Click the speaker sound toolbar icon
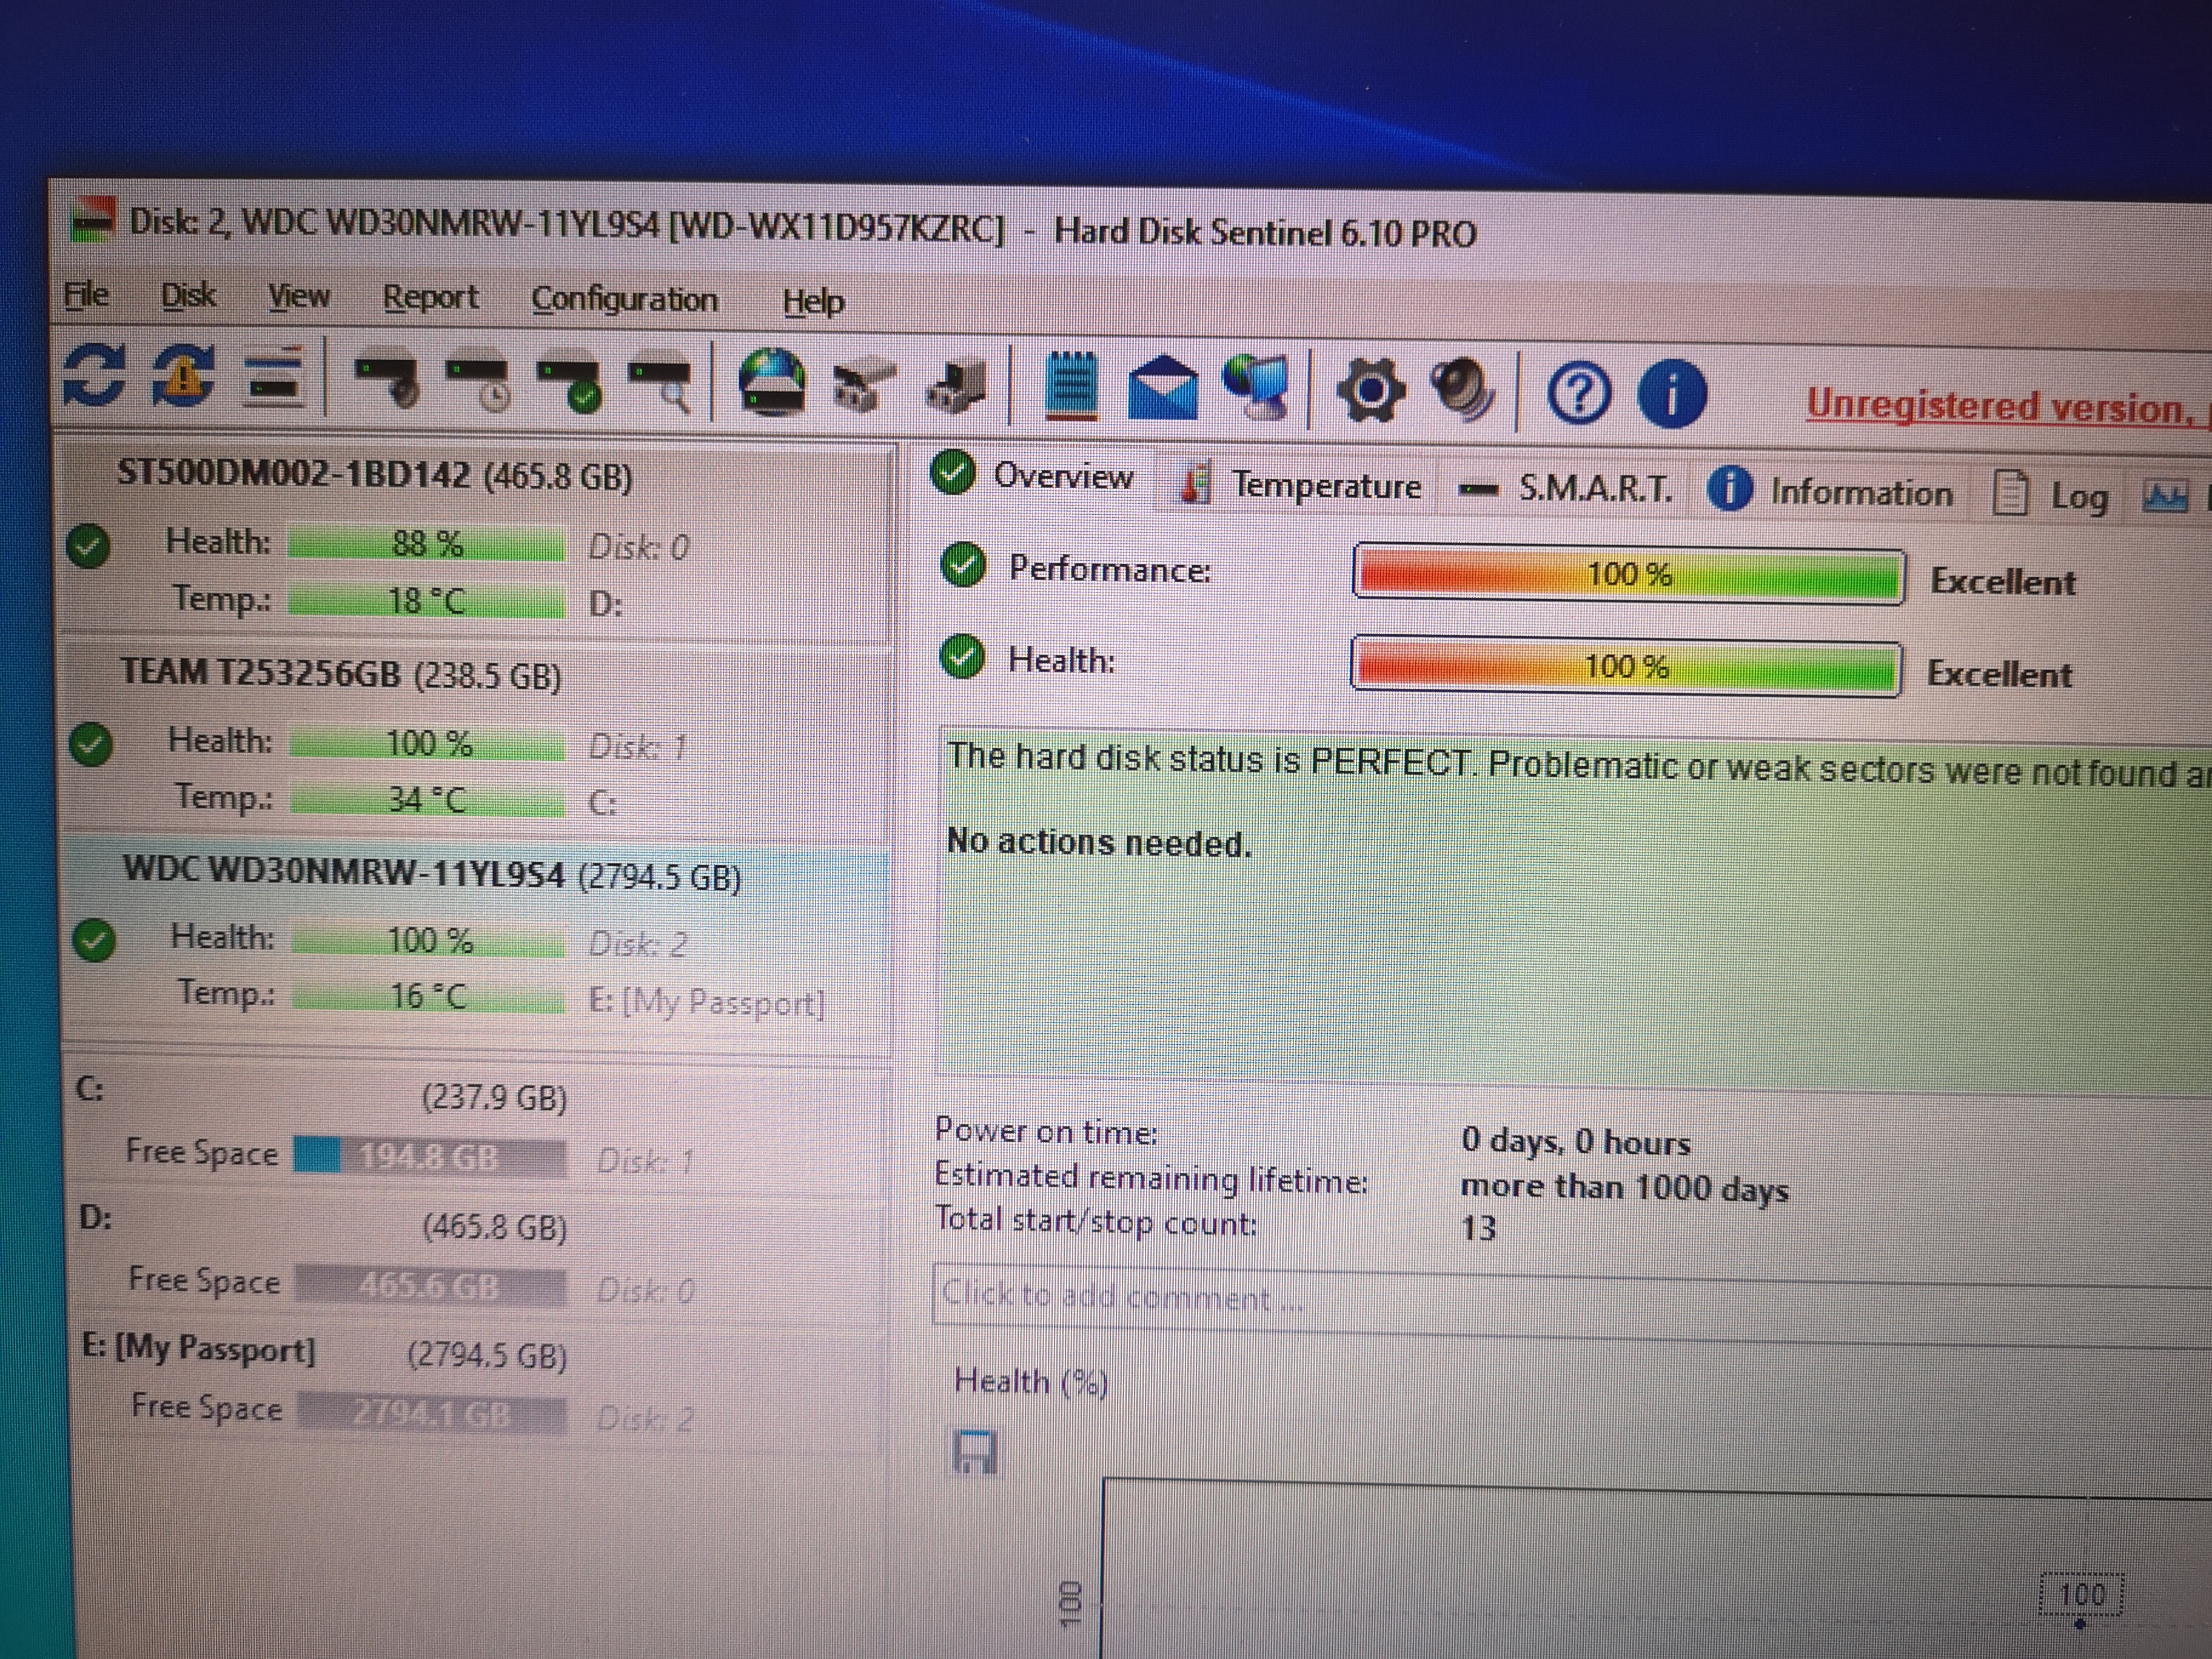Screen dimensions: 2212x1659 click(1463, 391)
